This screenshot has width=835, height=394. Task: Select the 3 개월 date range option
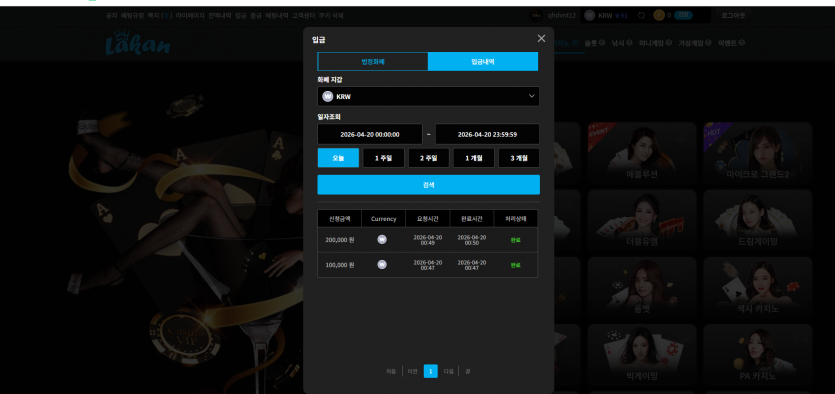point(519,158)
